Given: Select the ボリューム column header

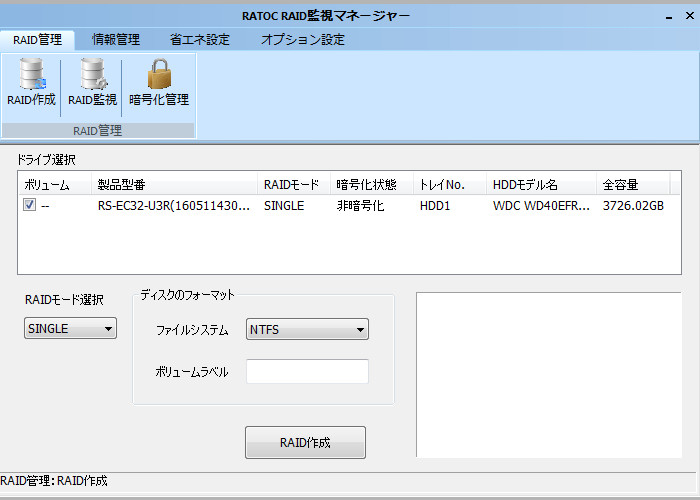Looking at the screenshot, I should (x=54, y=184).
